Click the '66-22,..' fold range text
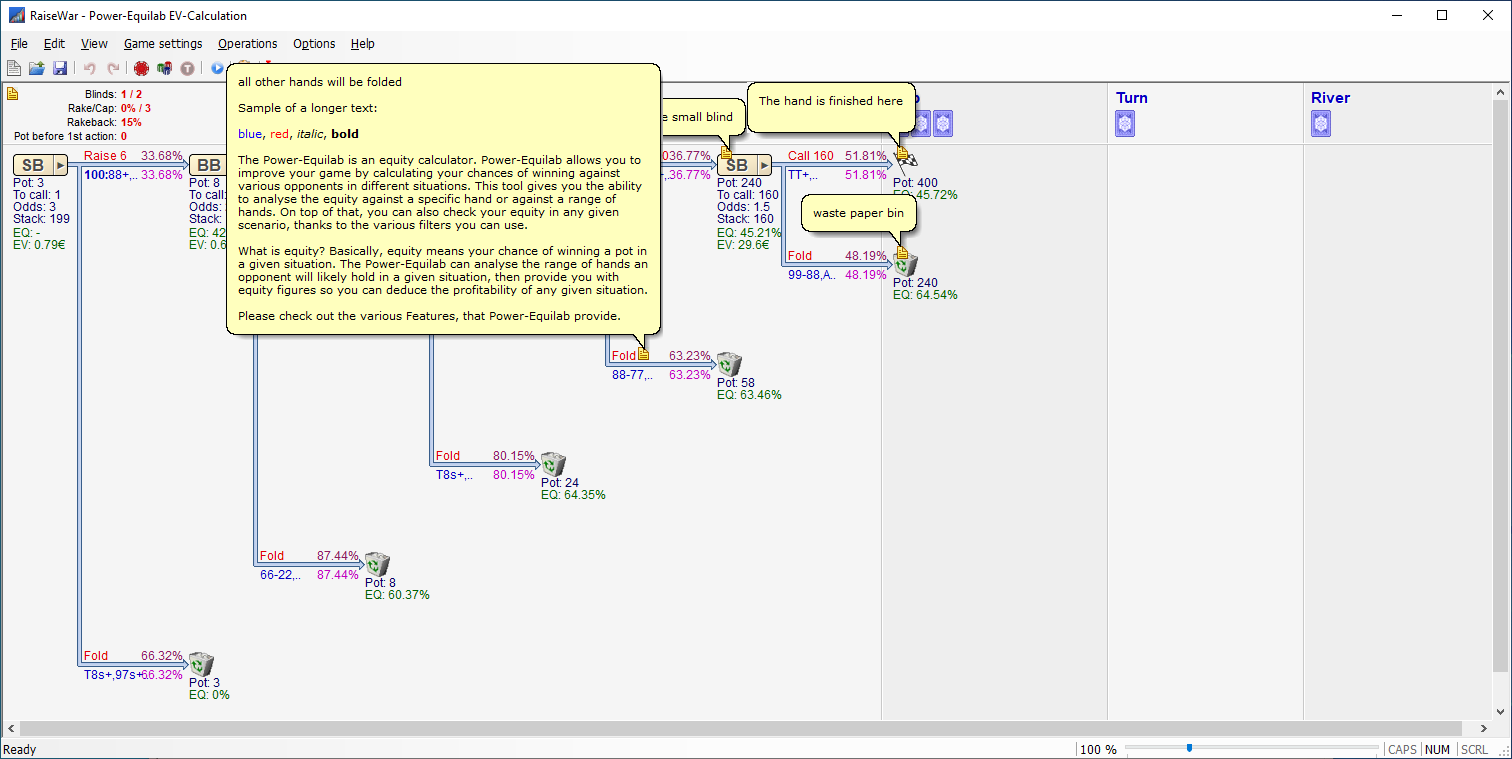This screenshot has height=759, width=1512. pyautogui.click(x=280, y=575)
